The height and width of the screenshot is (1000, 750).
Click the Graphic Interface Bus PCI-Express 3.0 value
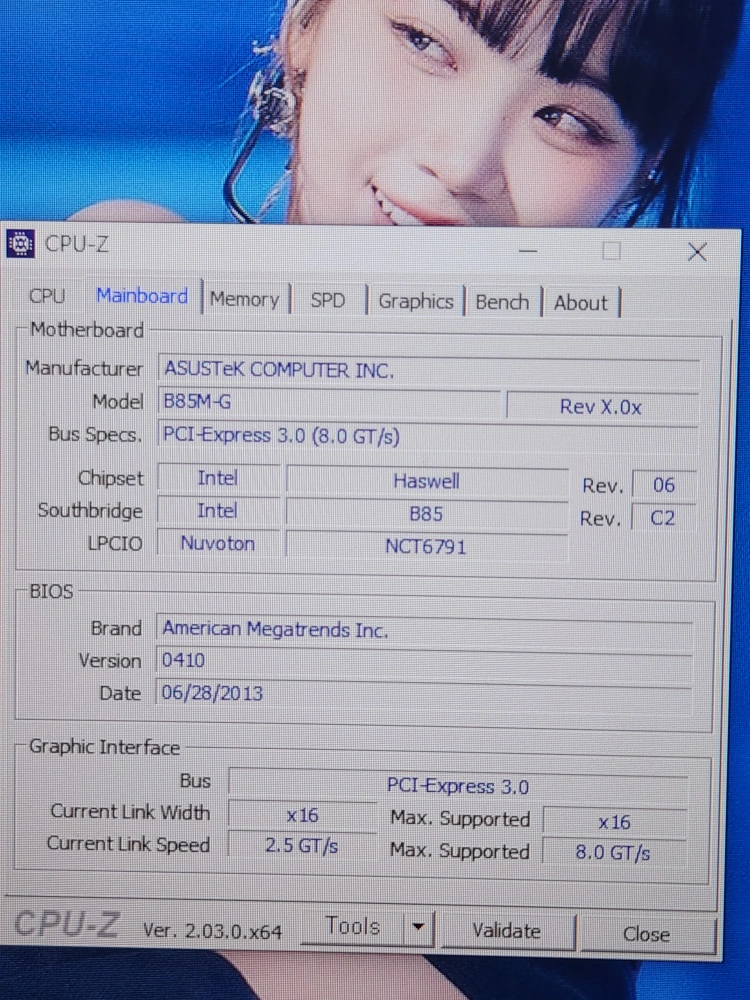458,786
